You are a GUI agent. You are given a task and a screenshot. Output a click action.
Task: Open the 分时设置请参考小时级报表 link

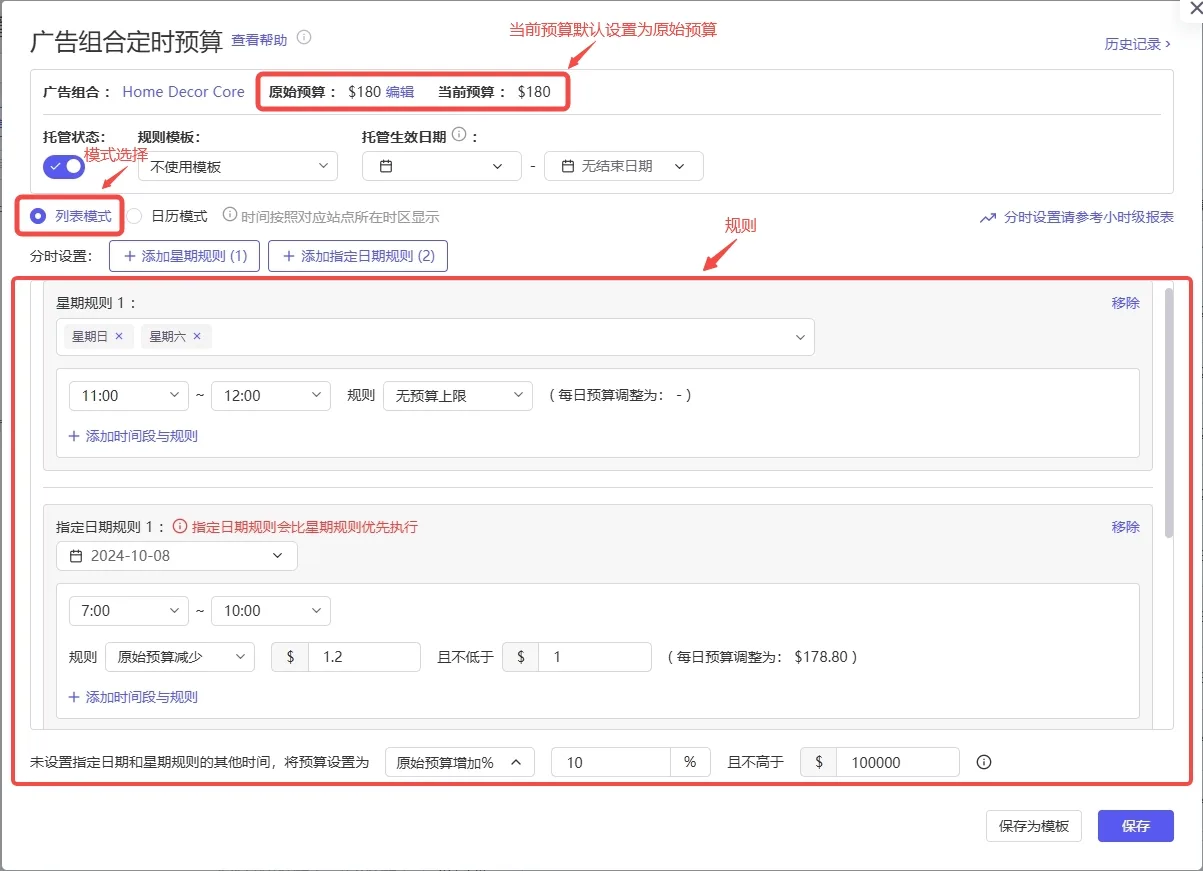point(1077,217)
